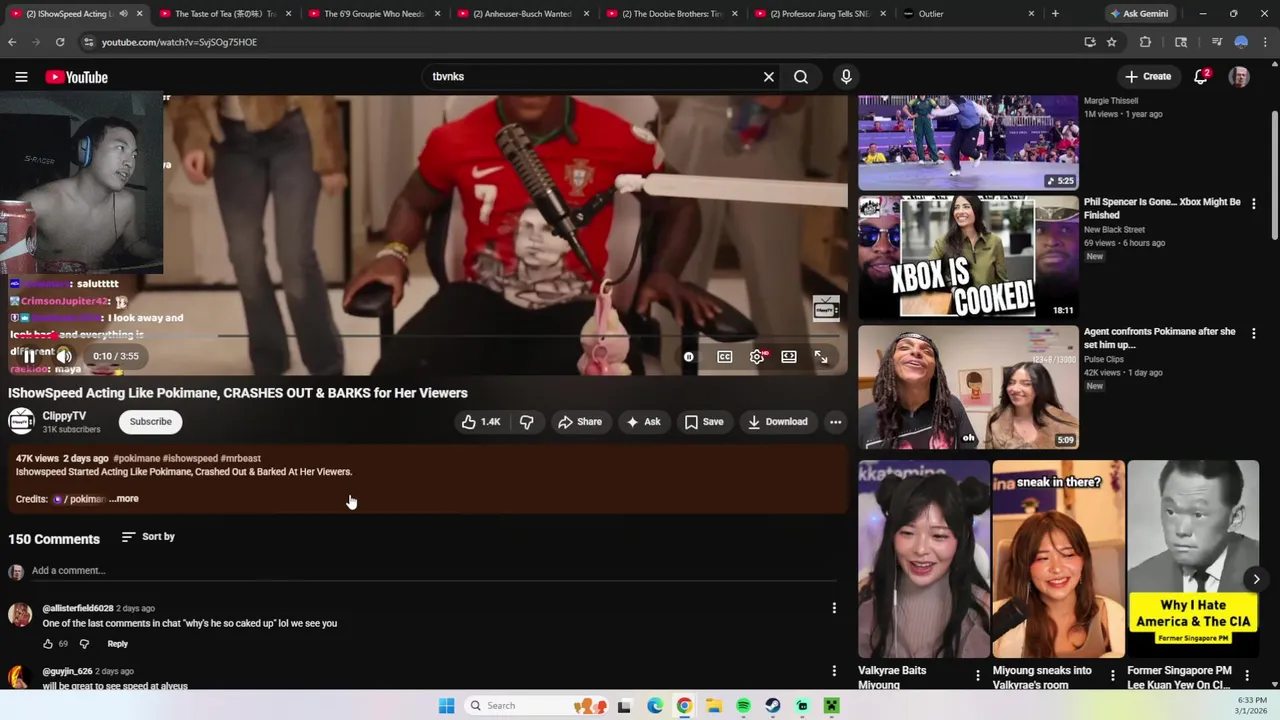Open options for allisterfield6028 comment
Screen dimensions: 1280x720
coord(834,608)
